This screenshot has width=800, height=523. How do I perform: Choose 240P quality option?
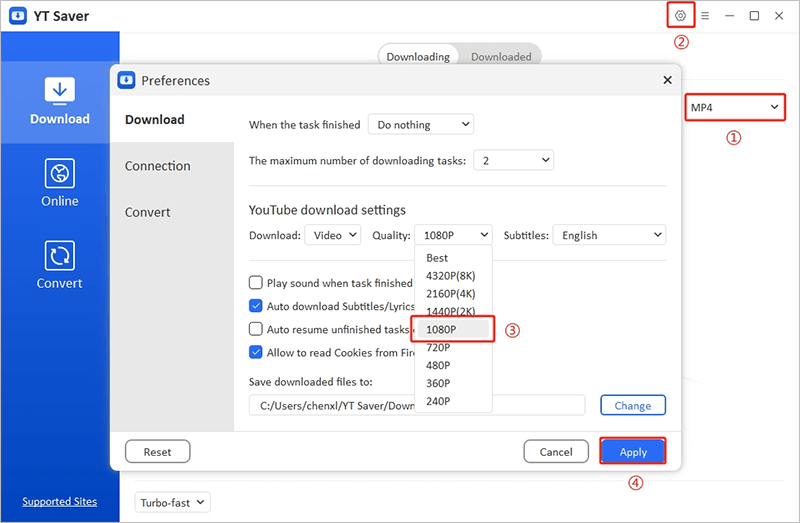pyautogui.click(x=454, y=401)
